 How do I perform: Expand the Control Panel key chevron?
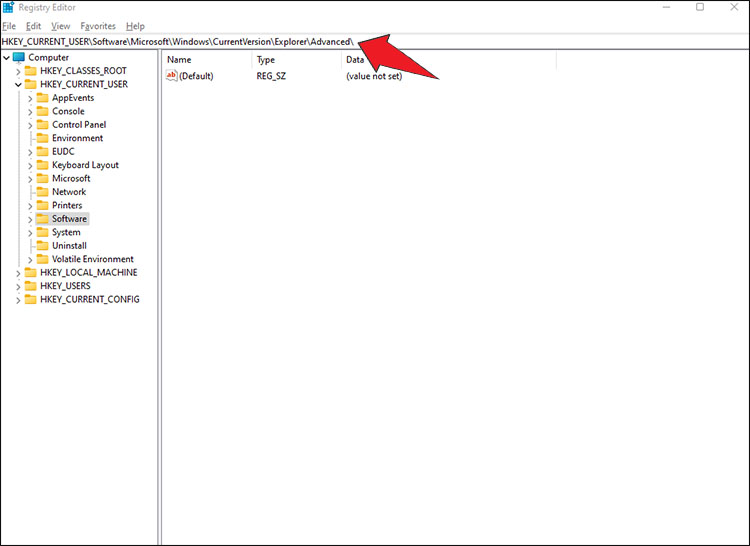coord(30,125)
